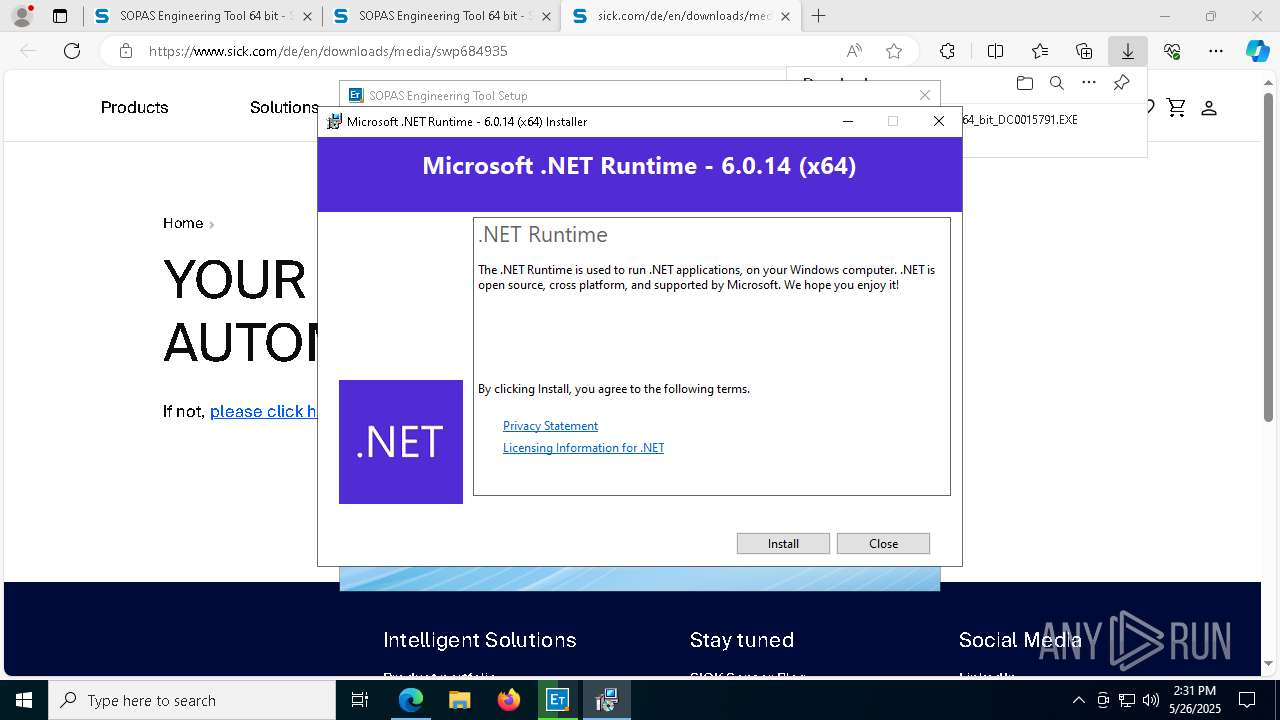Open network status tray icon

click(1127, 700)
